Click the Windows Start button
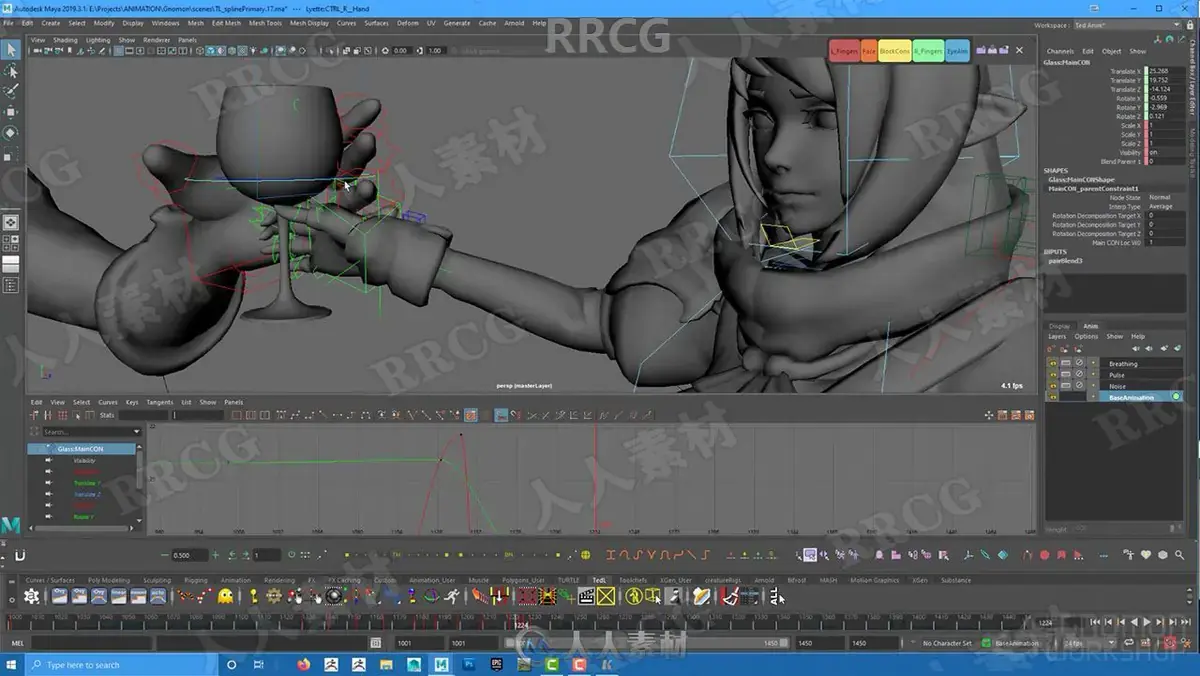 click(11, 664)
